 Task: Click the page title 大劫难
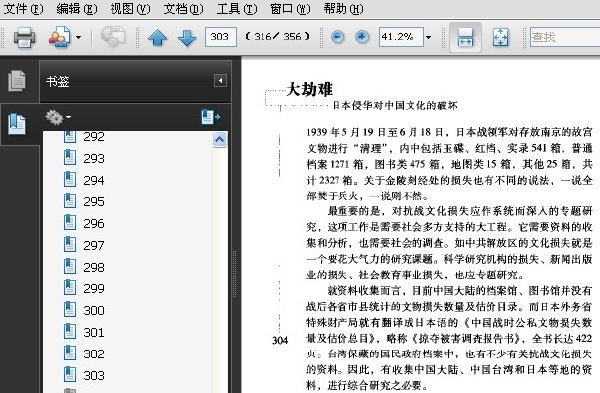coord(310,89)
